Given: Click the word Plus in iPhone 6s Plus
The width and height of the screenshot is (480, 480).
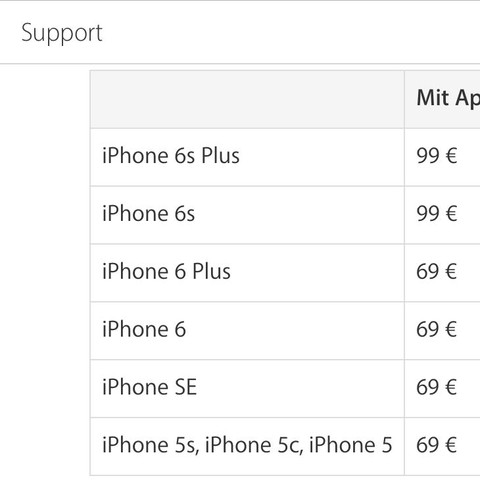Looking at the screenshot, I should tap(220, 156).
